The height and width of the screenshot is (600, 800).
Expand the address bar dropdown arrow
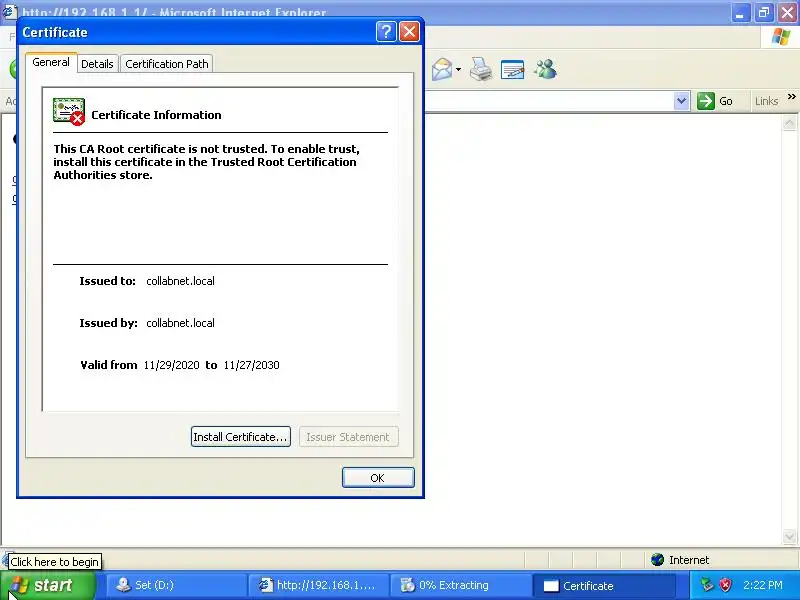681,101
